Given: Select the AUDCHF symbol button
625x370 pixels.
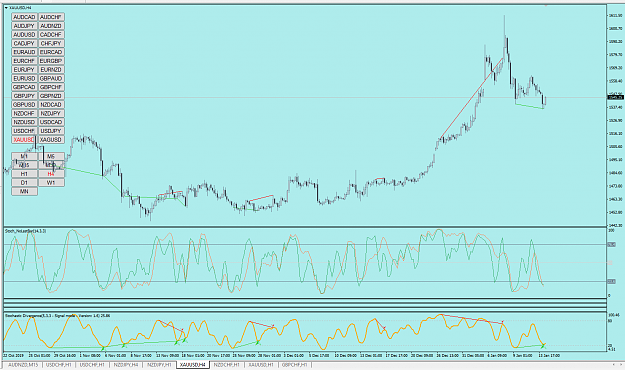Looking at the screenshot, I should click(x=51, y=17).
